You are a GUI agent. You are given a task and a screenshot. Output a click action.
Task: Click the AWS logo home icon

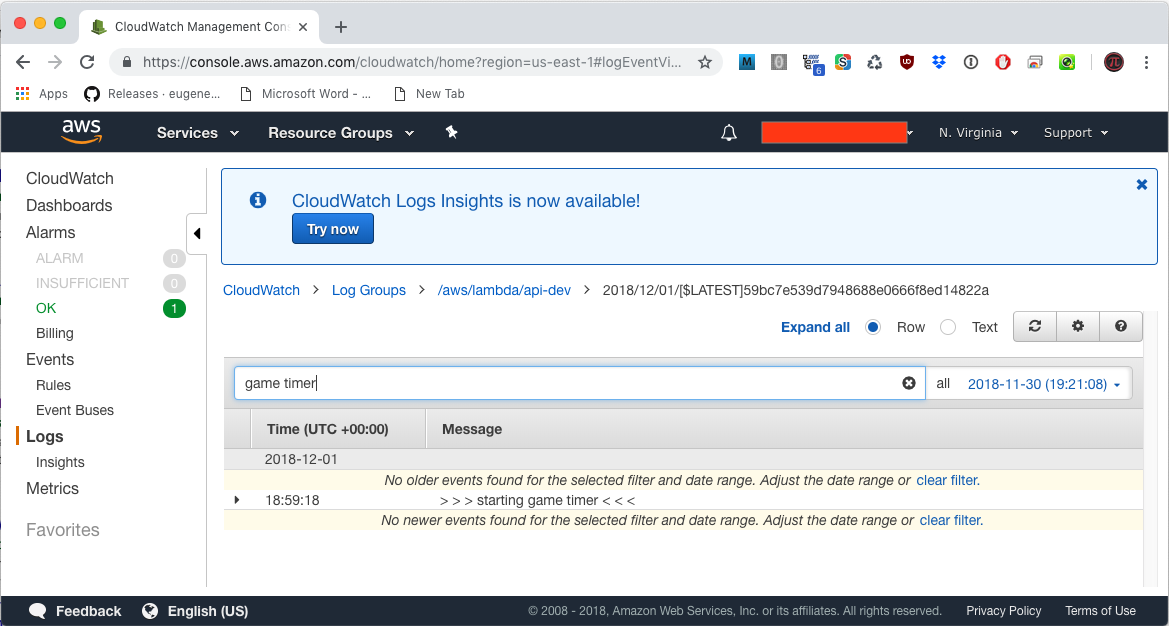pos(81,132)
